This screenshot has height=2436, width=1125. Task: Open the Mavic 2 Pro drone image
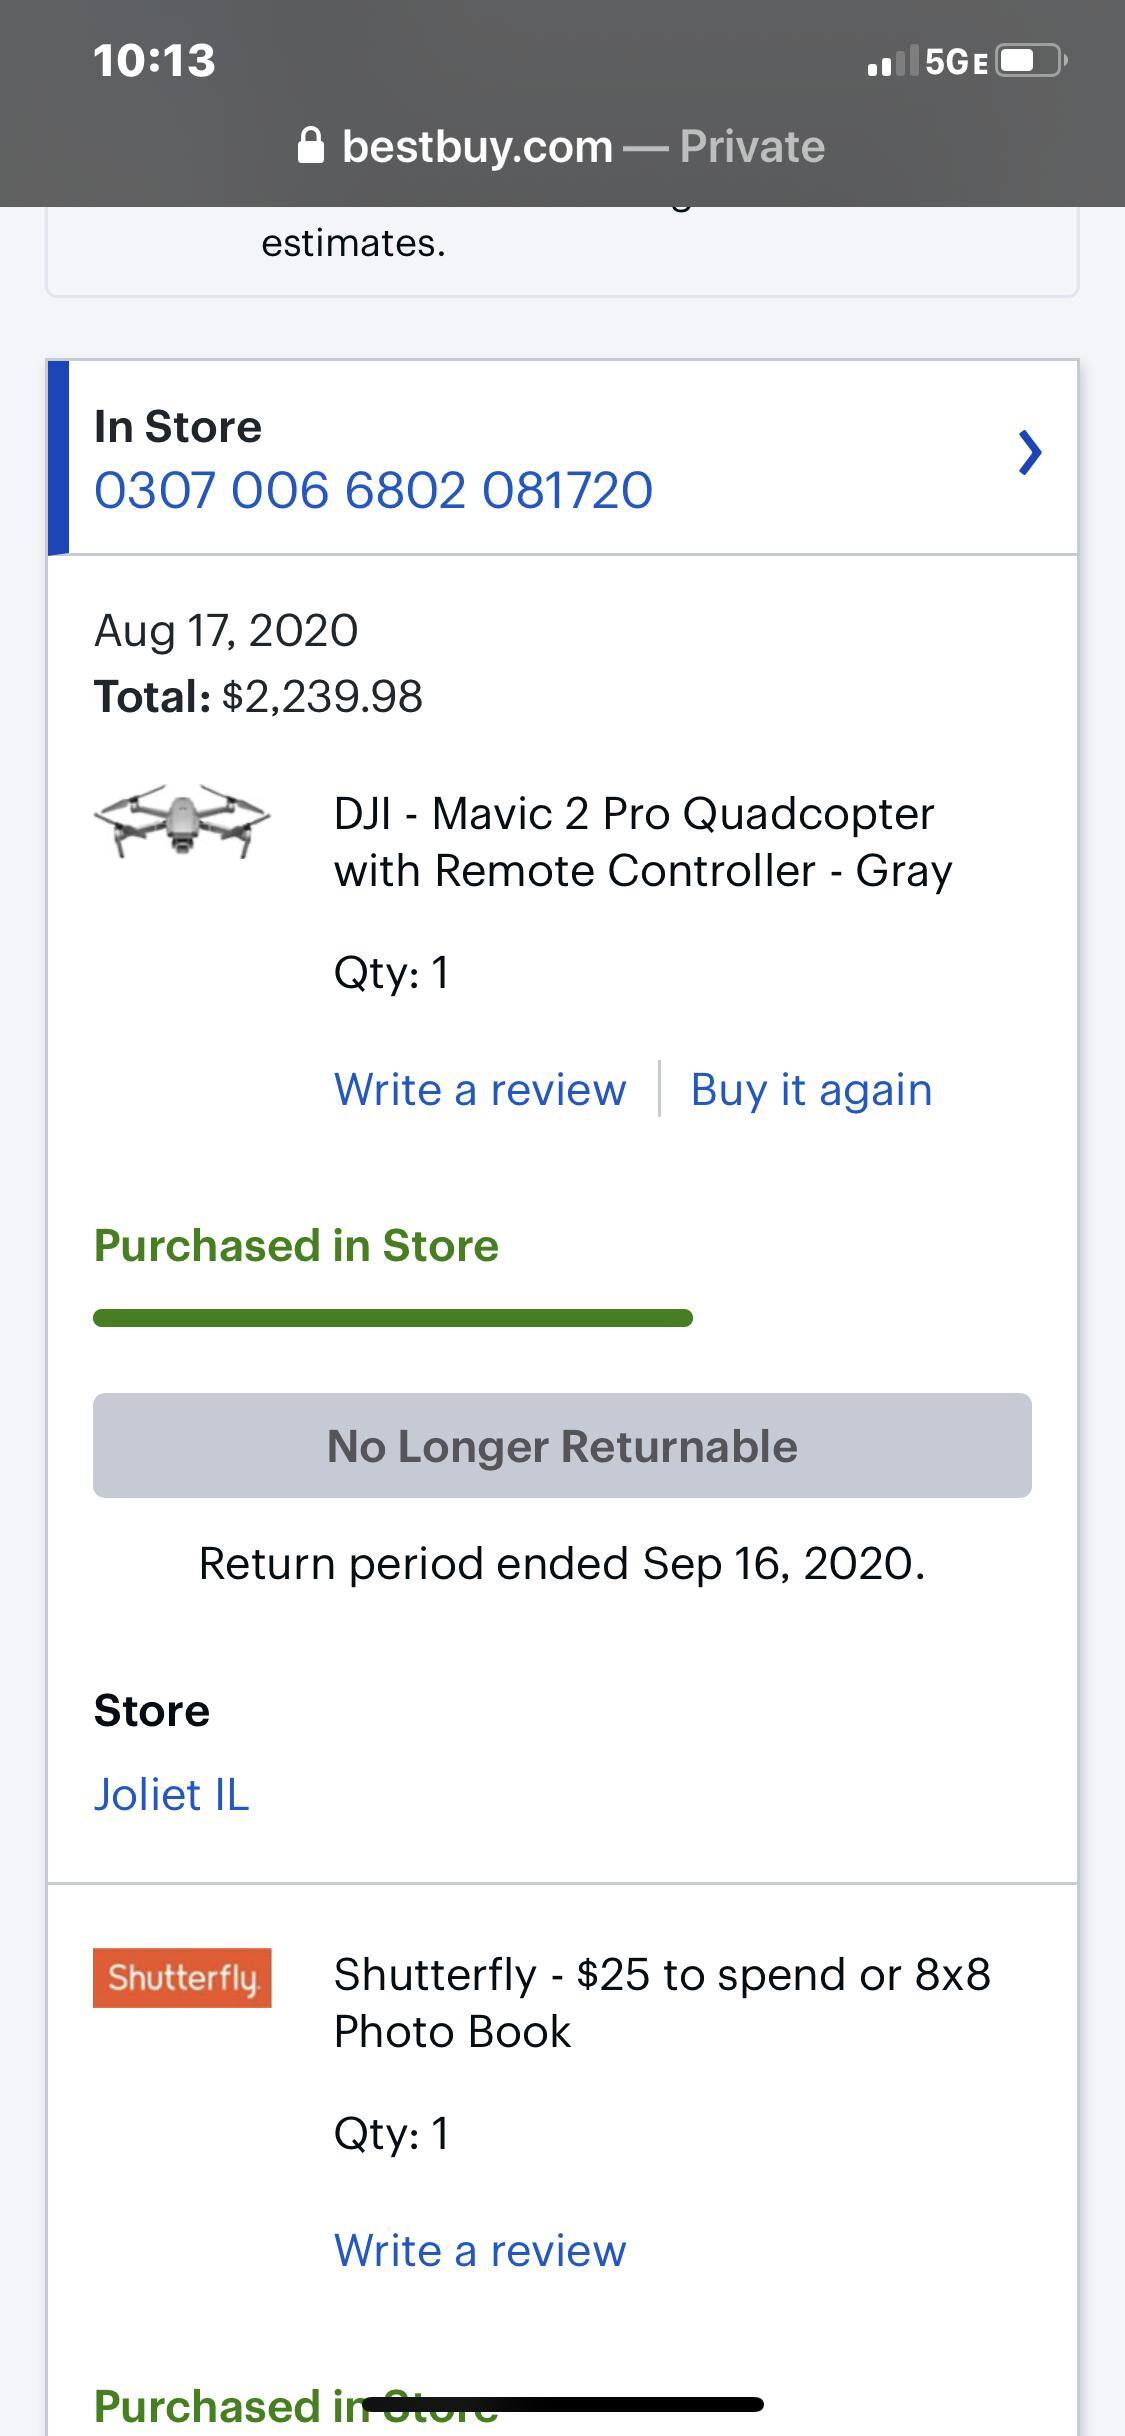[182, 821]
